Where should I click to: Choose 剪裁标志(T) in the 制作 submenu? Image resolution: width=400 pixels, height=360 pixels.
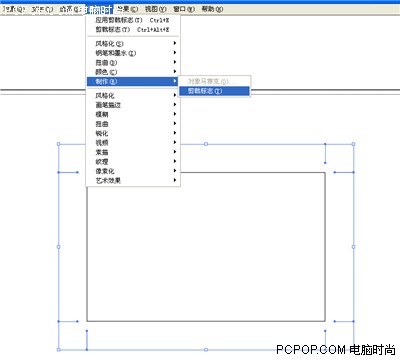[214, 91]
